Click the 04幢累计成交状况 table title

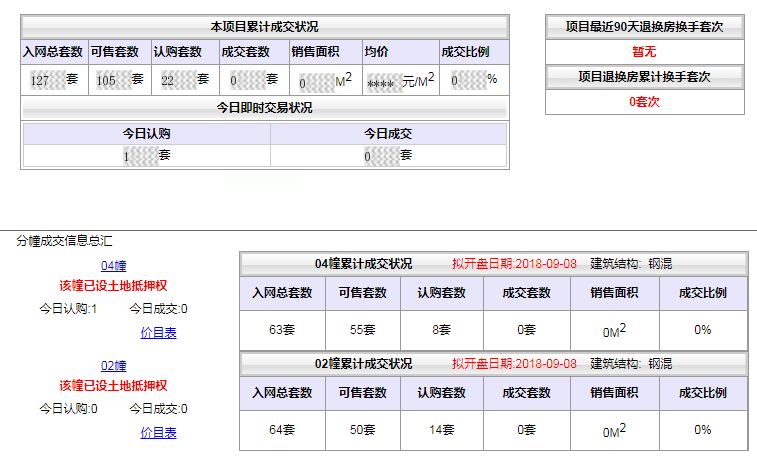point(363,263)
